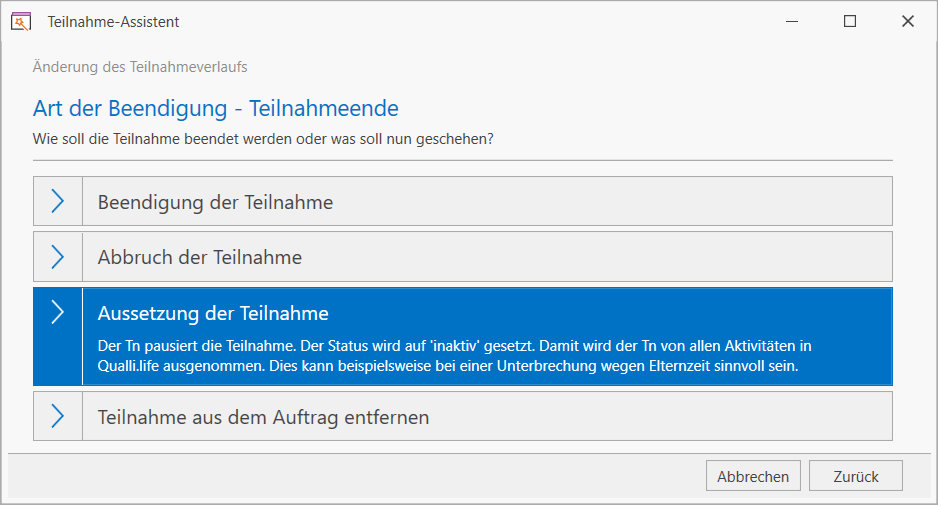This screenshot has width=938, height=505.
Task: Select the Aussetzung der Teilnahme heading
Action: pos(213,314)
